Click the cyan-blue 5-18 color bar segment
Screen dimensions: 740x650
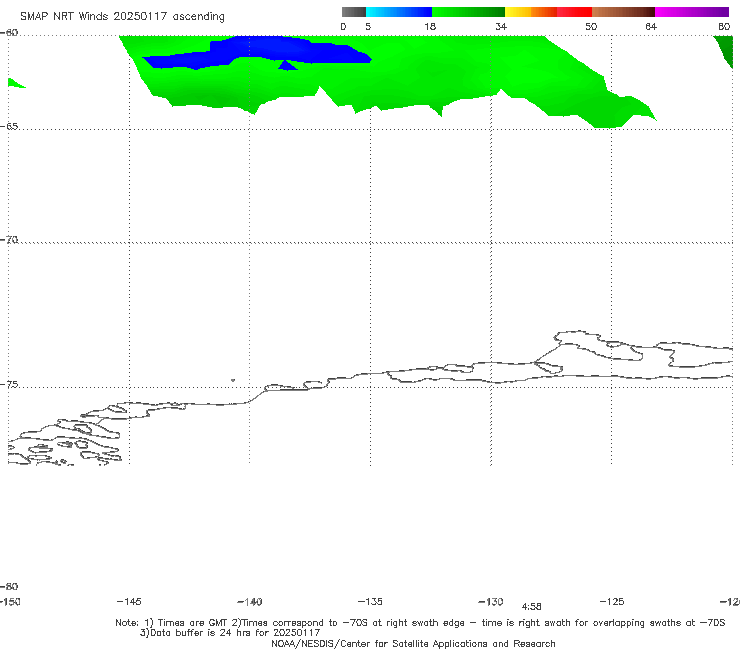pyautogui.click(x=399, y=12)
